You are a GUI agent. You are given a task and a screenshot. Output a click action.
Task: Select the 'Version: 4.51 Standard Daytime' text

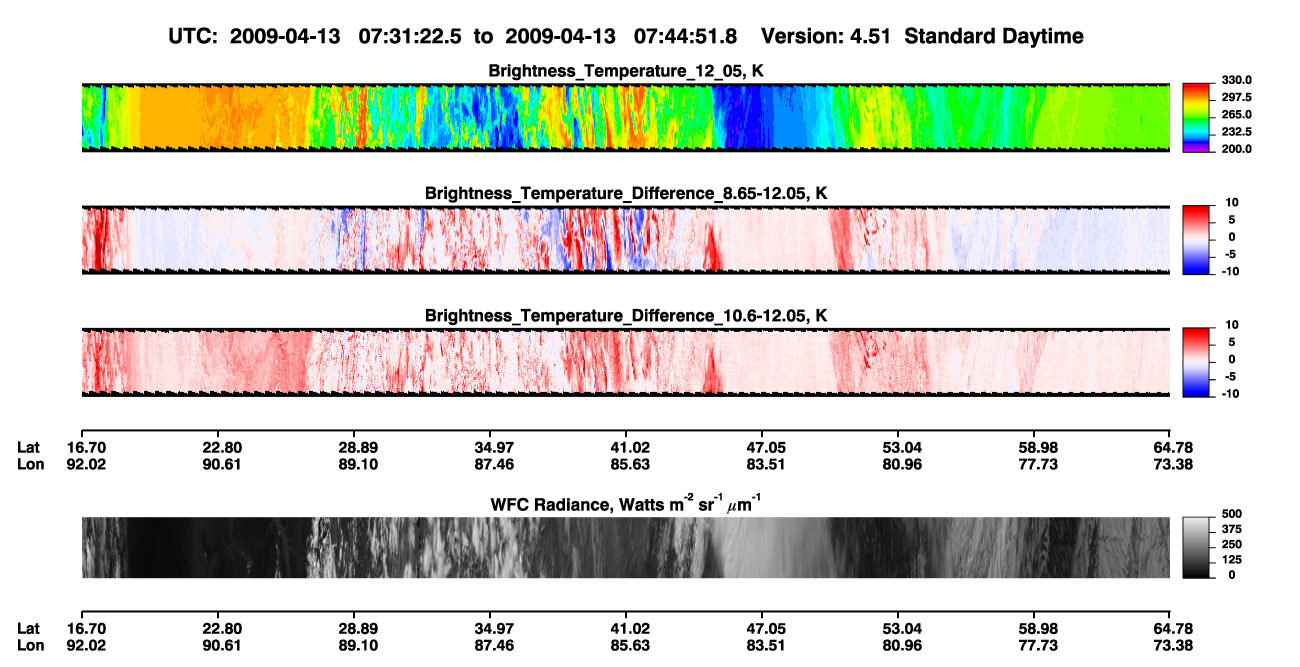coord(922,36)
